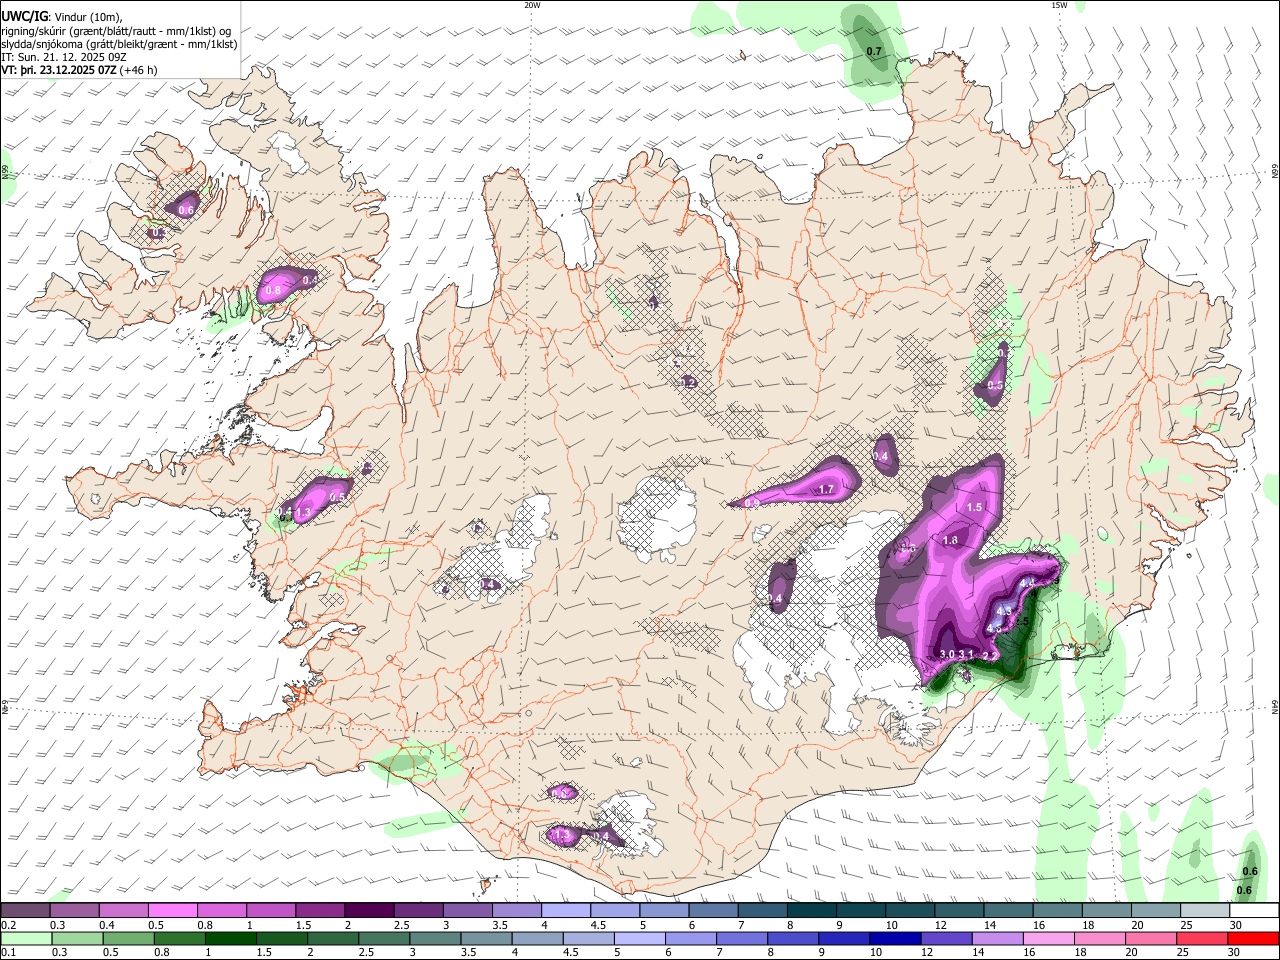Click the 'VT: þri. 23.12.2025 07Z' valid time
Viewport: 1280px width, 960px height.
click(58, 70)
